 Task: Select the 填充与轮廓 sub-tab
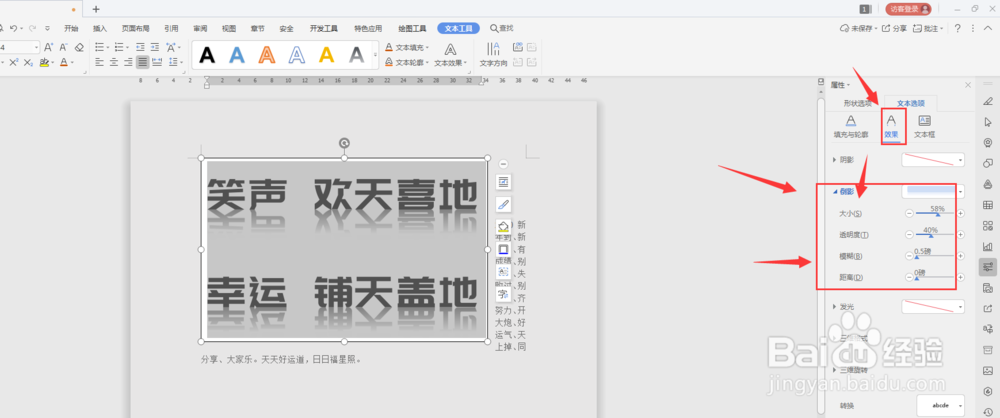click(x=851, y=127)
